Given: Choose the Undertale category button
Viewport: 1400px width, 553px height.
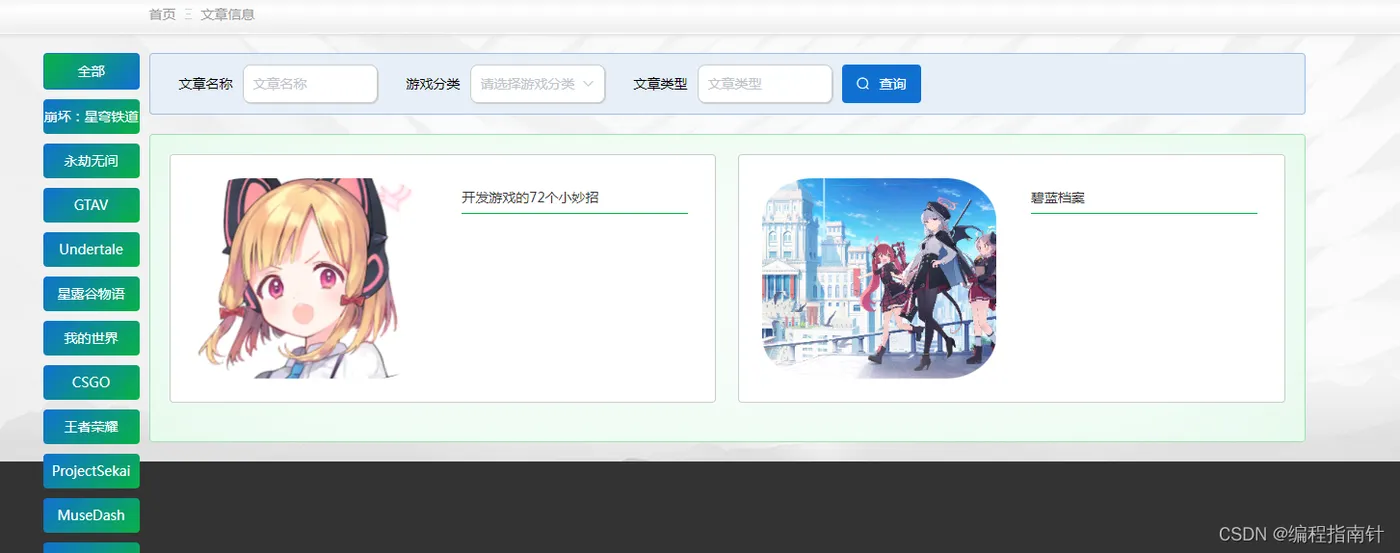Looking at the screenshot, I should pyautogui.click(x=91, y=249).
